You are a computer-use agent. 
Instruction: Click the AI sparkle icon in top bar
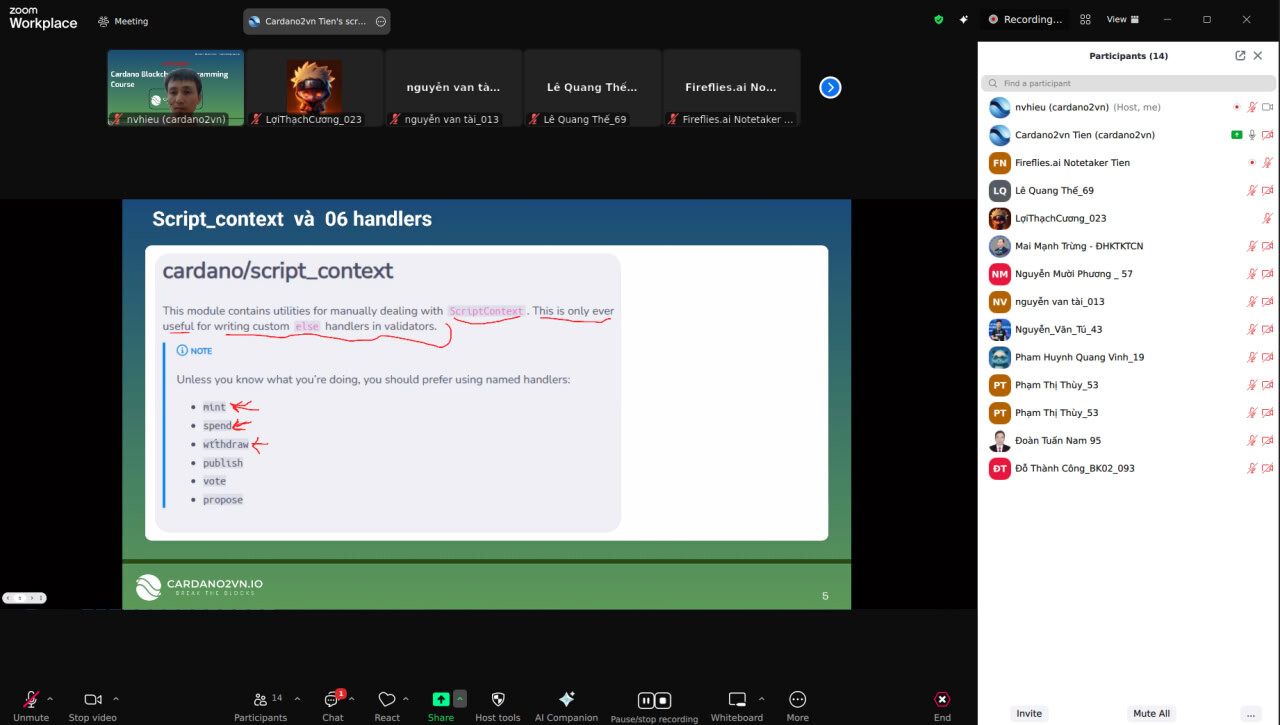(964, 19)
